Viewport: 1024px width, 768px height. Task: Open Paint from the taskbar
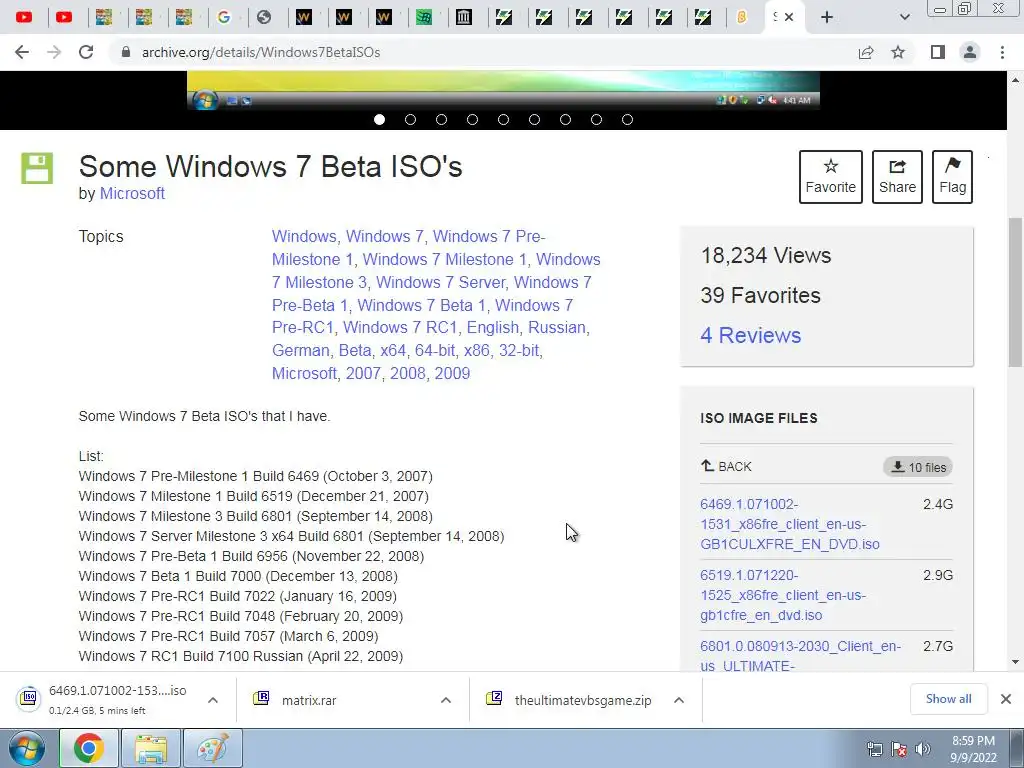213,748
